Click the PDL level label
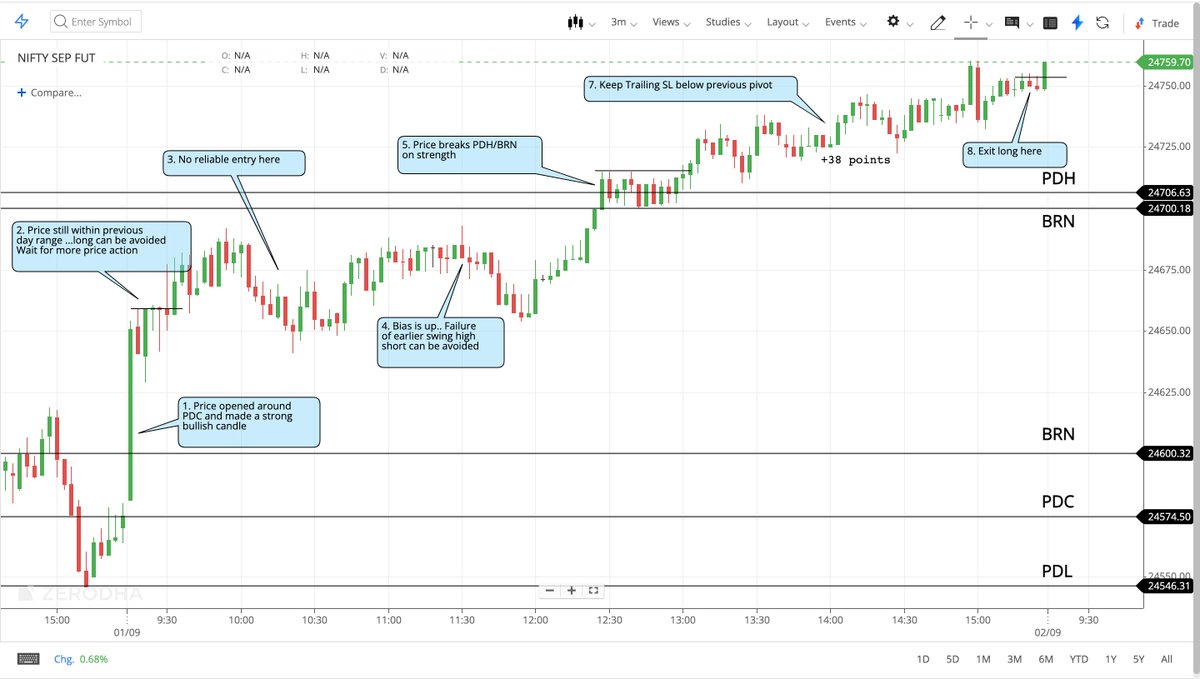 (1056, 571)
